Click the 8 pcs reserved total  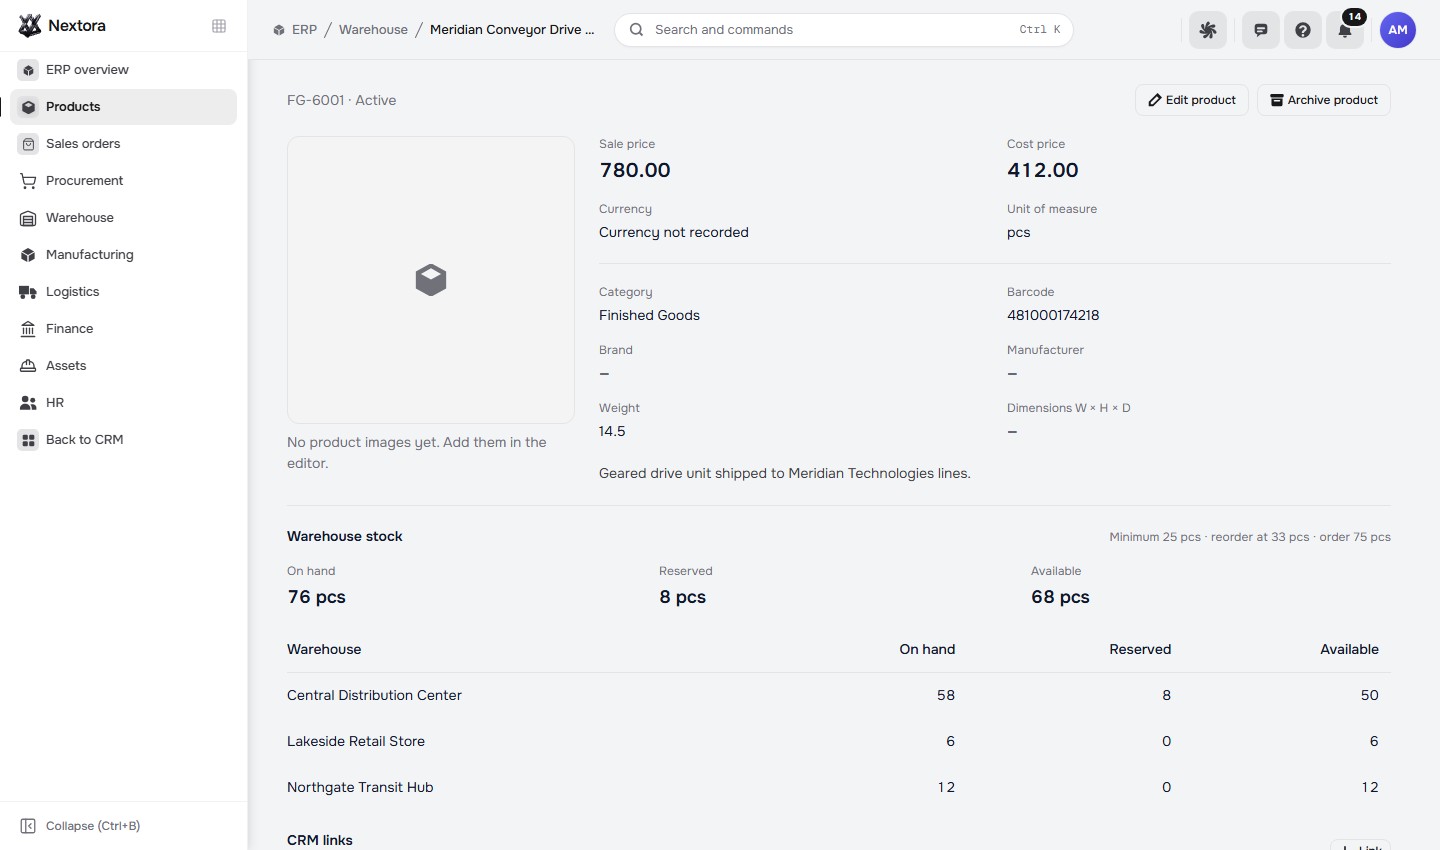tap(683, 597)
